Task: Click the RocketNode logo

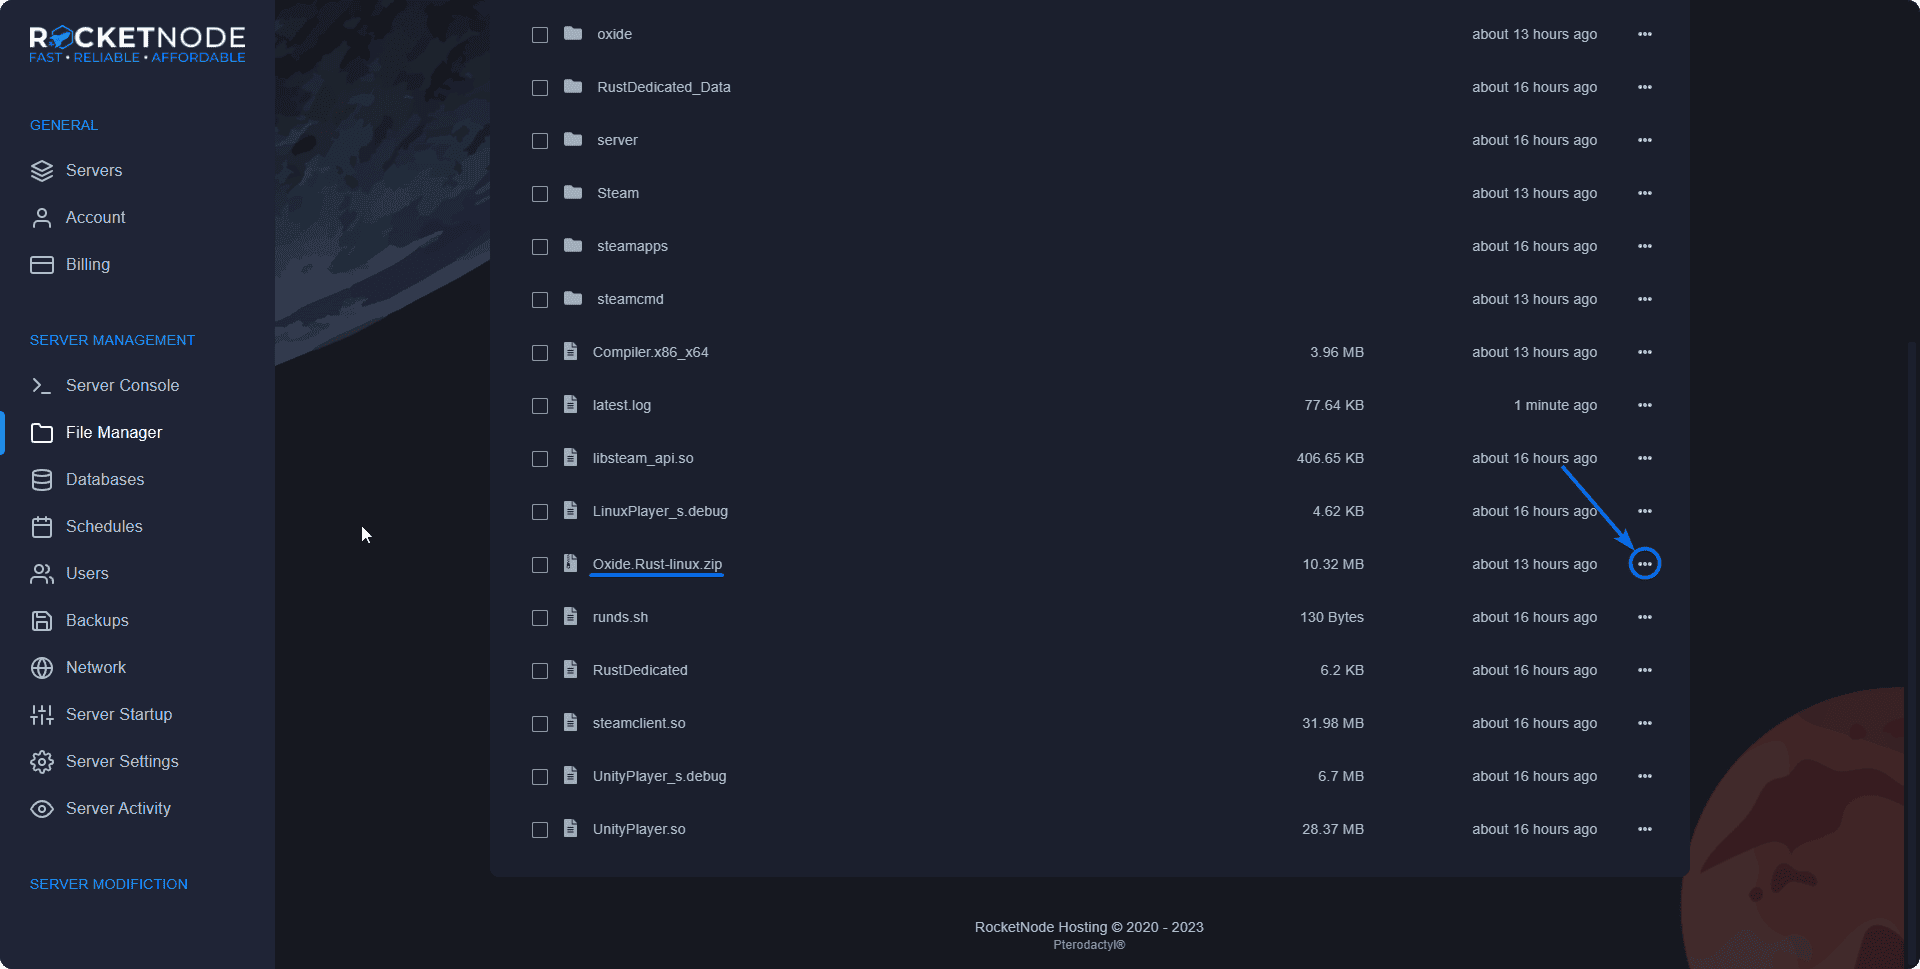Action: click(137, 44)
